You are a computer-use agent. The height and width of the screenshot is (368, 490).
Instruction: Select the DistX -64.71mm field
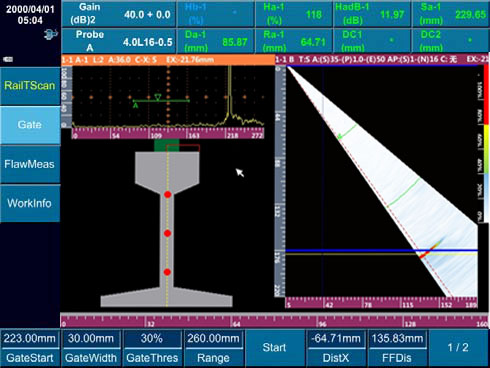click(336, 348)
